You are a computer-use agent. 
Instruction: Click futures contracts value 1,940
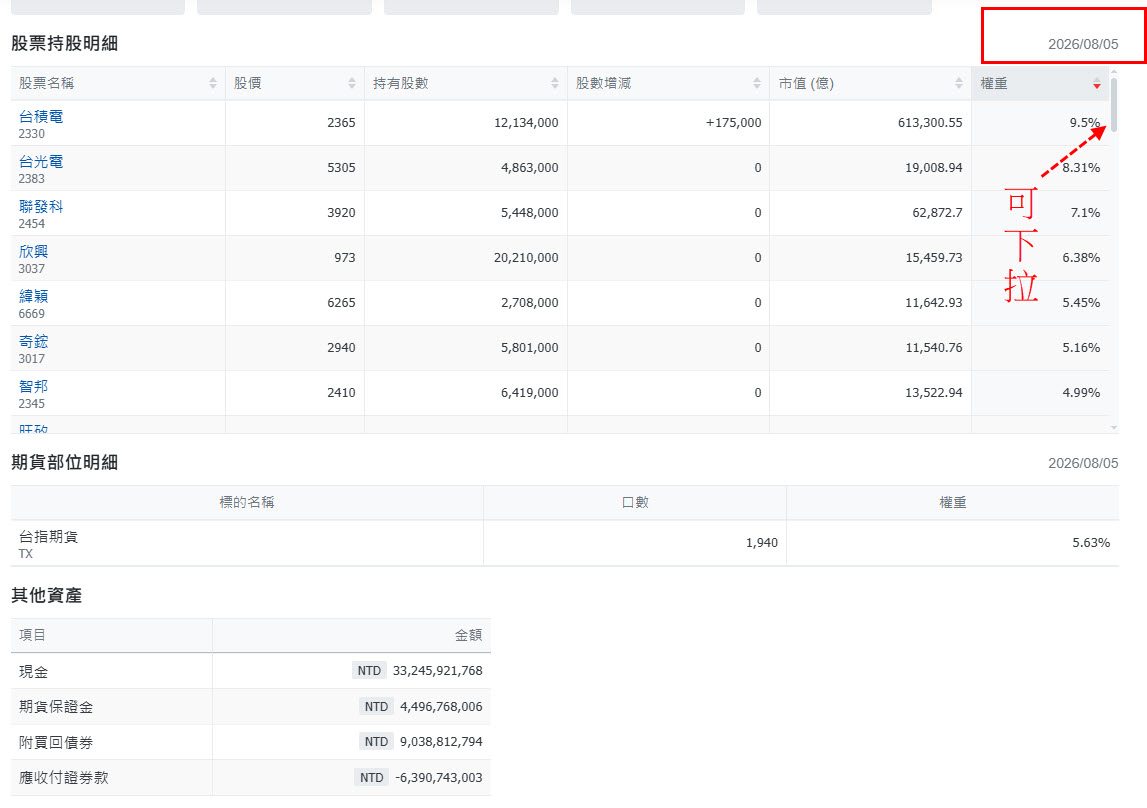coord(761,543)
